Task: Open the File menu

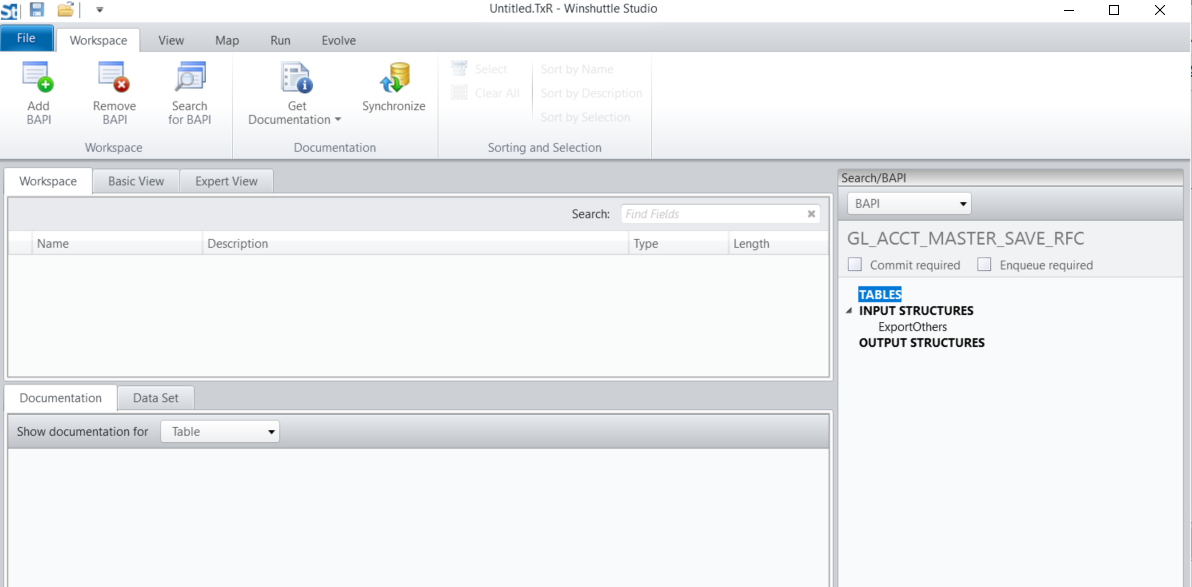Action: click(x=27, y=38)
